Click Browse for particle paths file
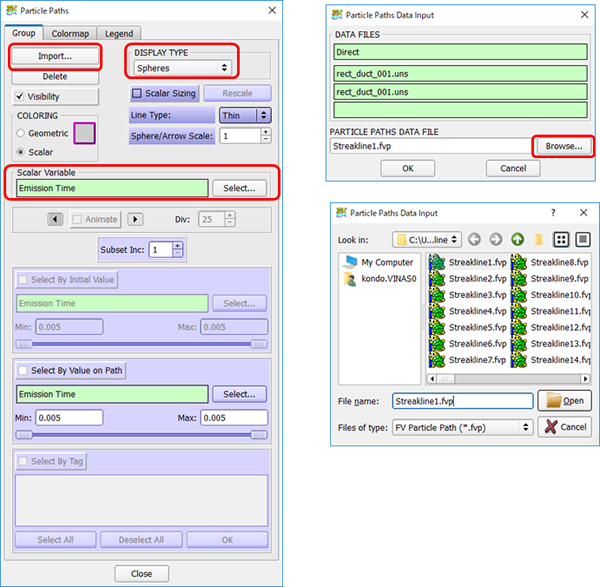The height and width of the screenshot is (587, 600). pyautogui.click(x=564, y=145)
